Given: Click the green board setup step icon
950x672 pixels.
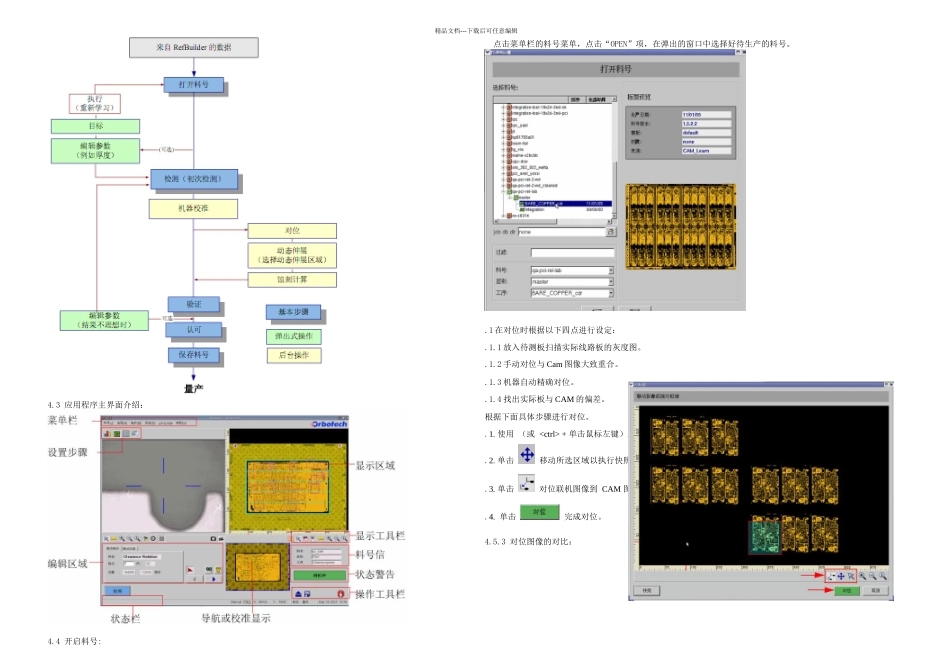Looking at the screenshot, I should pyautogui.click(x=117, y=433).
